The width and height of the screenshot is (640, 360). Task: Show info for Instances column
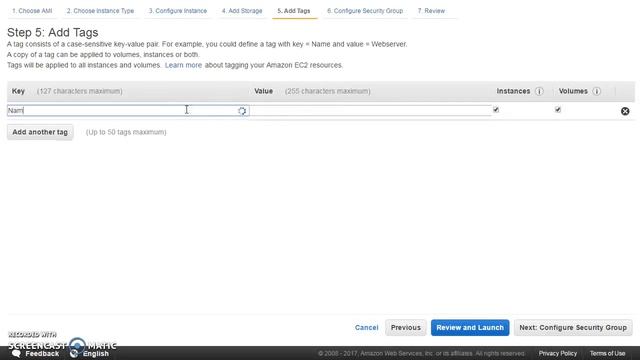point(539,91)
